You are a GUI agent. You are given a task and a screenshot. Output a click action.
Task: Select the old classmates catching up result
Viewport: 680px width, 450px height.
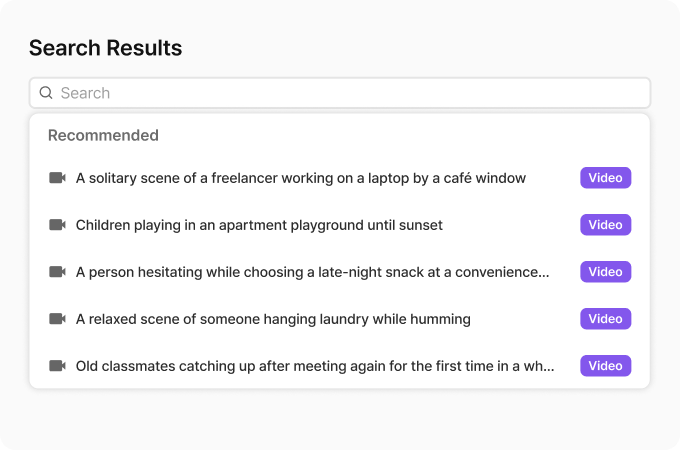[x=315, y=366]
